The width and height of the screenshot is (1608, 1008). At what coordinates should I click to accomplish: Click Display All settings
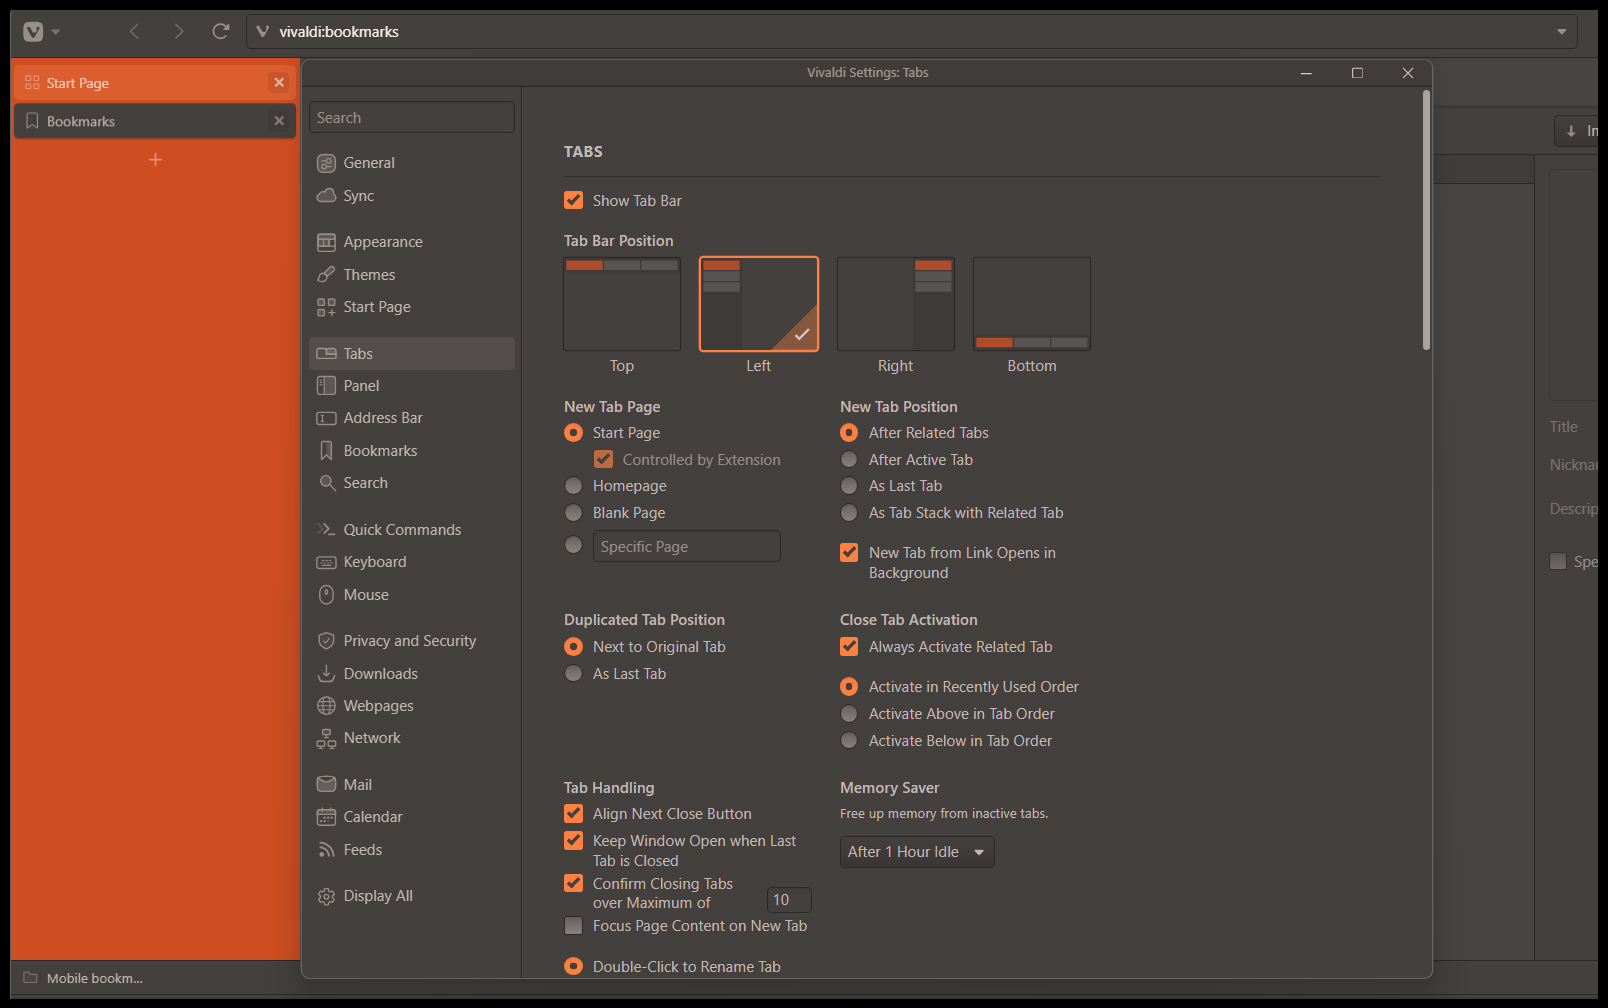[412, 896]
